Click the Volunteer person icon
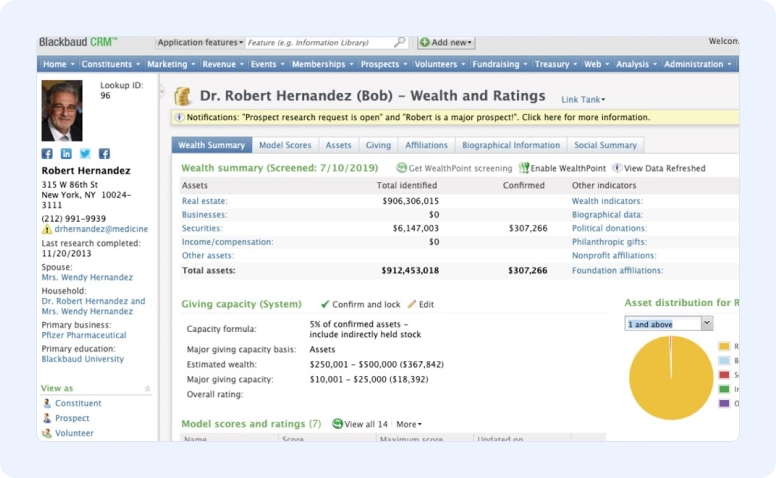 47,433
